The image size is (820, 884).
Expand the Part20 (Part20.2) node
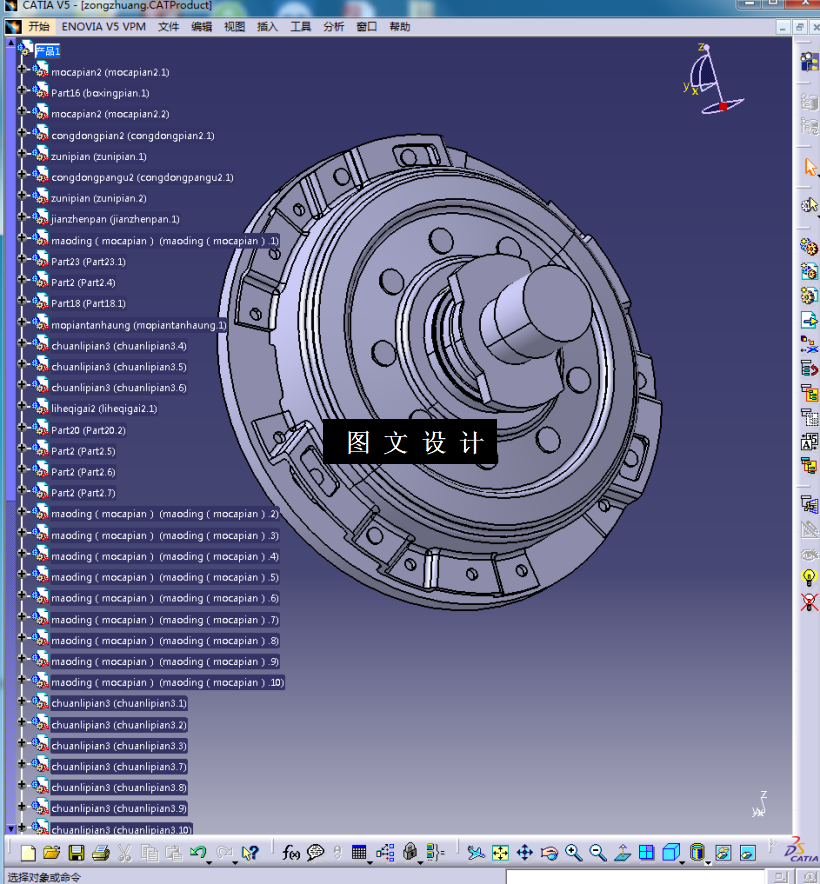[x=22, y=427]
